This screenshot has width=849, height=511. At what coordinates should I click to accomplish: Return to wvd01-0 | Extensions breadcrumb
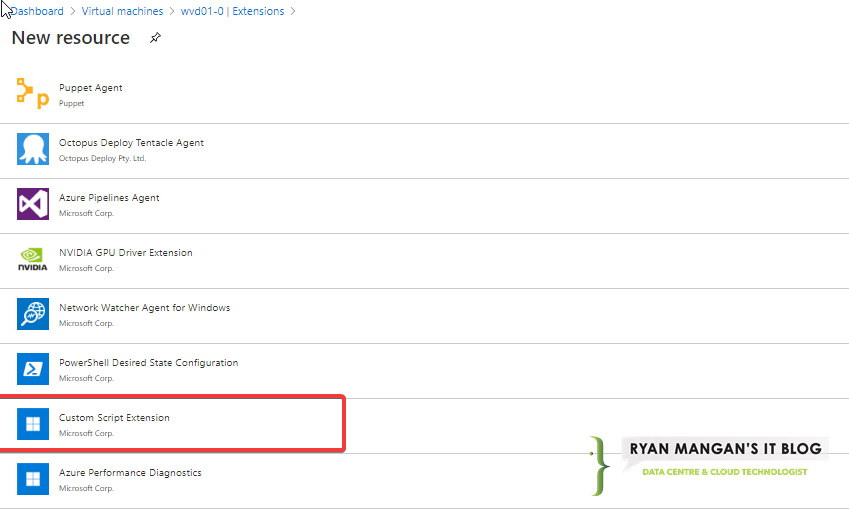232,11
